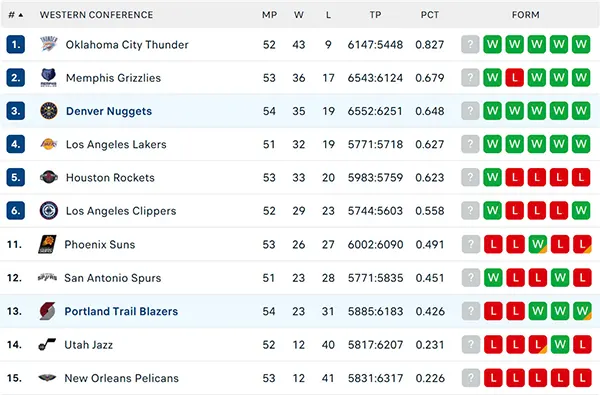
Task: Click the Utah Jazz logo
Action: click(x=47, y=344)
